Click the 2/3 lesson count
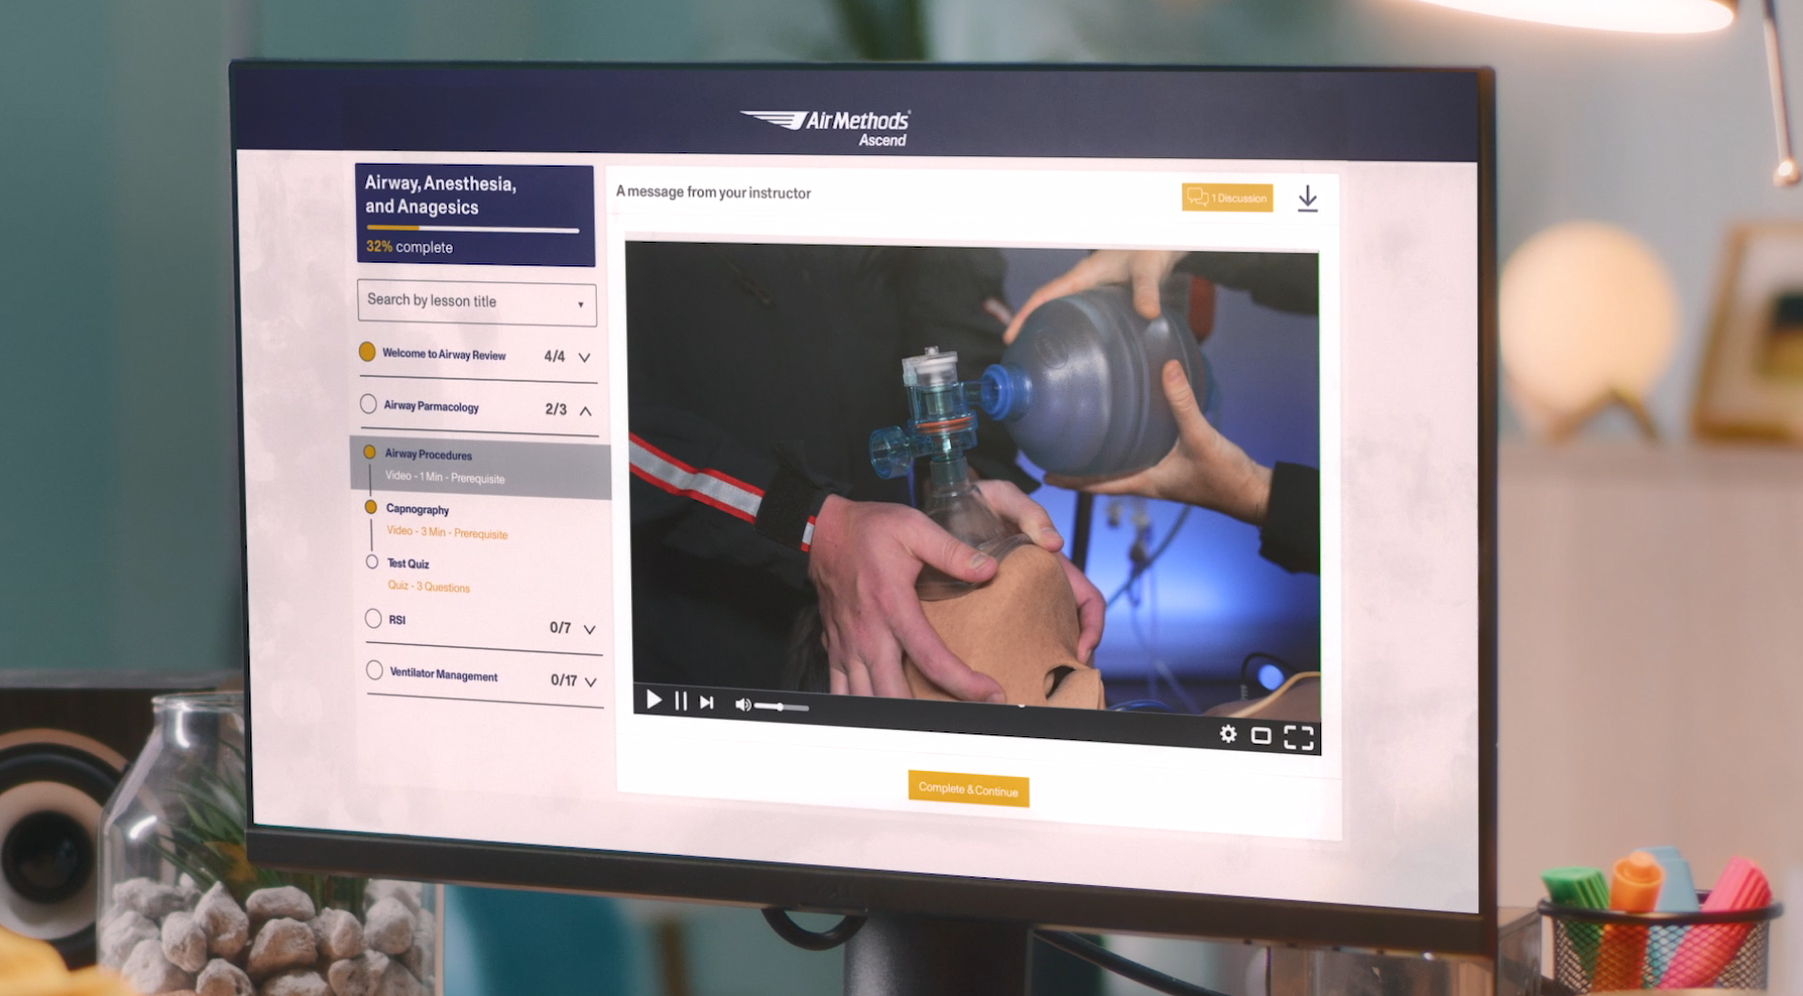This screenshot has height=996, width=1803. point(555,409)
